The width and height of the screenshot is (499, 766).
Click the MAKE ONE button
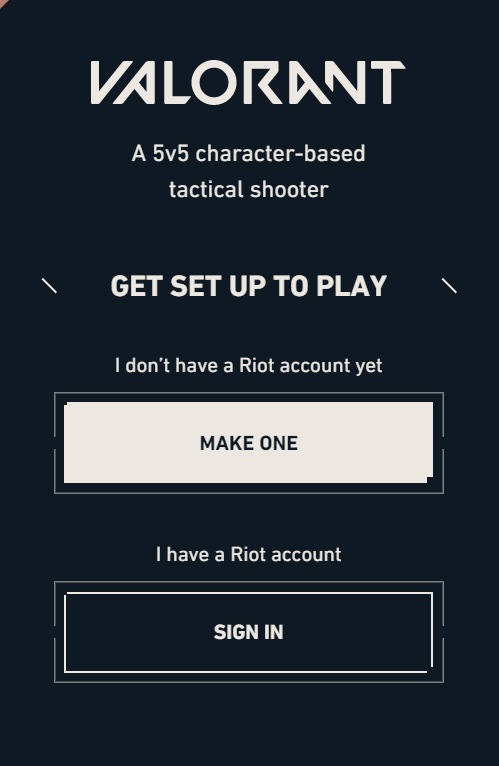[x=248, y=443]
